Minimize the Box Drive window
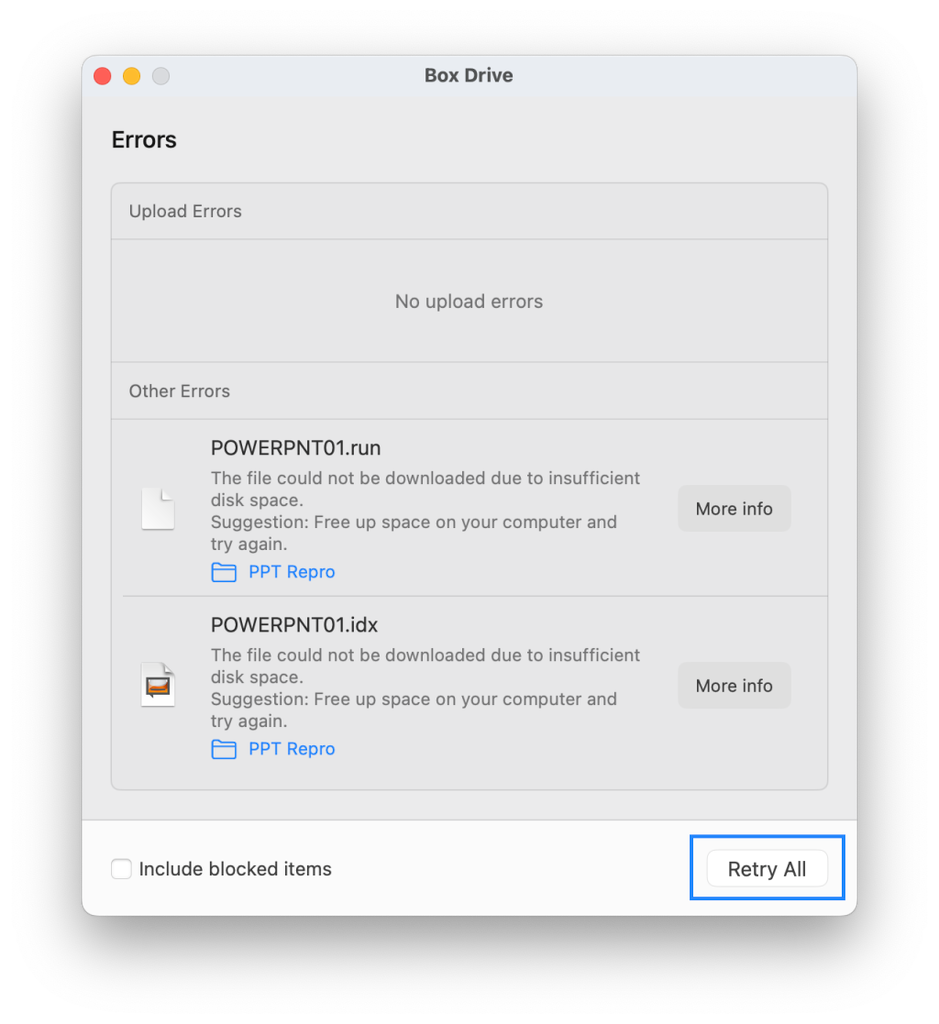Image resolution: width=939 pixels, height=1024 pixels. click(132, 76)
